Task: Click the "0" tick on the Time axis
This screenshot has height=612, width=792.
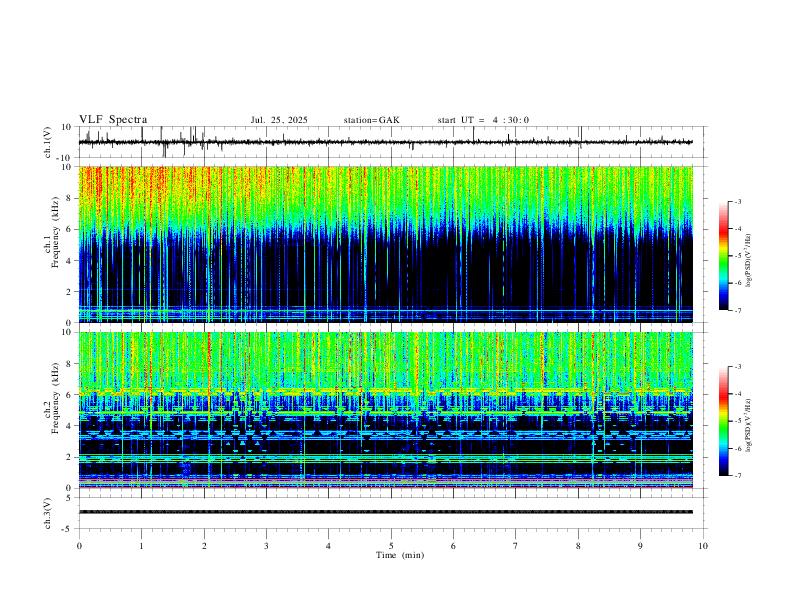Action: 79,546
